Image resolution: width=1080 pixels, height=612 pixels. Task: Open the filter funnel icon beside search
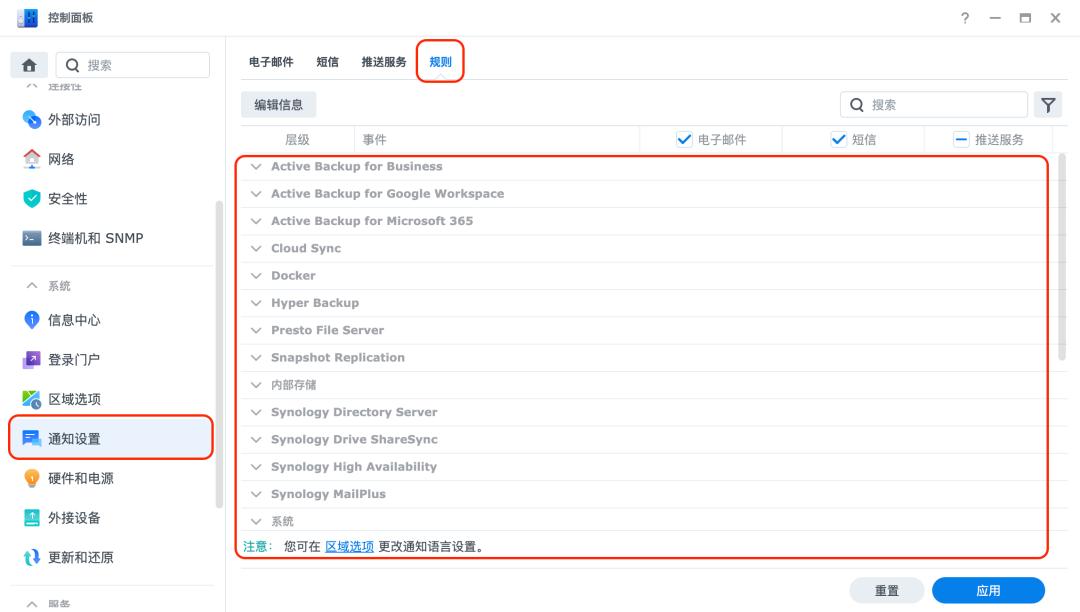(1048, 104)
